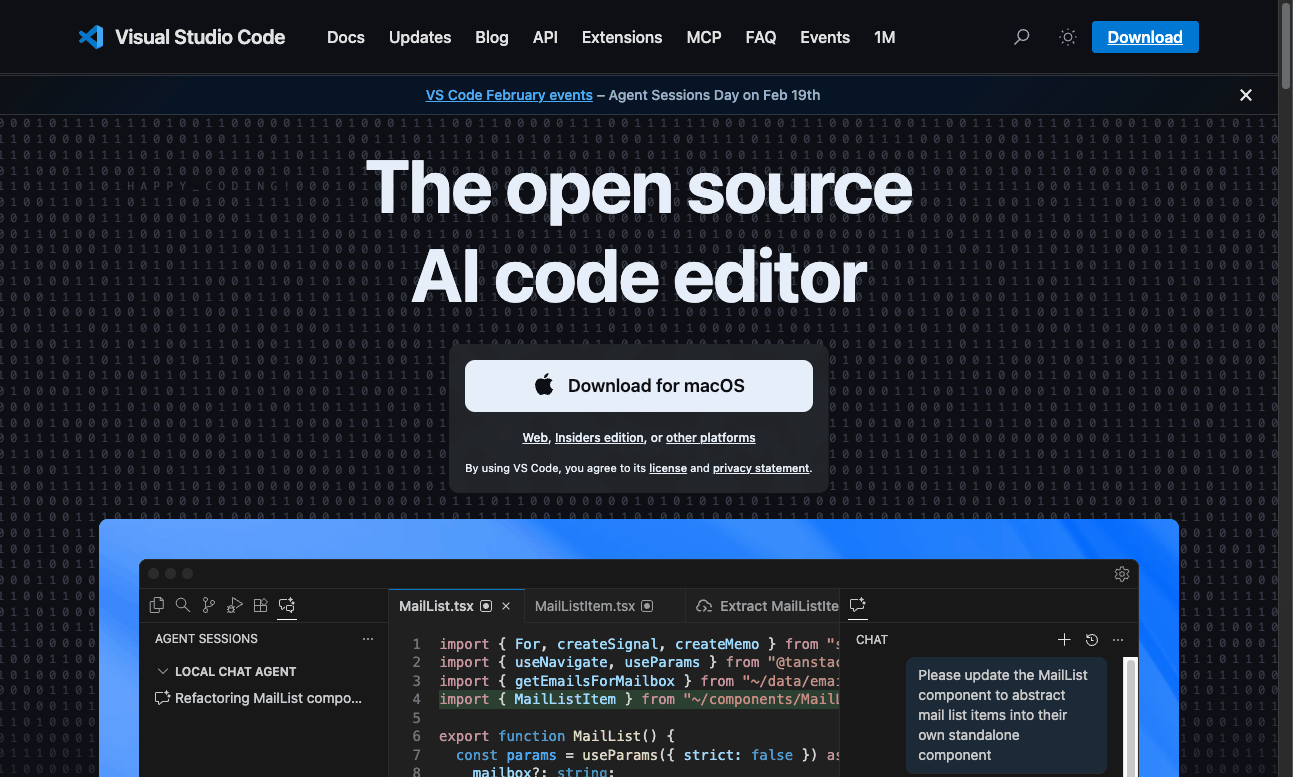1293x777 pixels.
Task: Open Search icon in editor activity bar
Action: pos(183,605)
